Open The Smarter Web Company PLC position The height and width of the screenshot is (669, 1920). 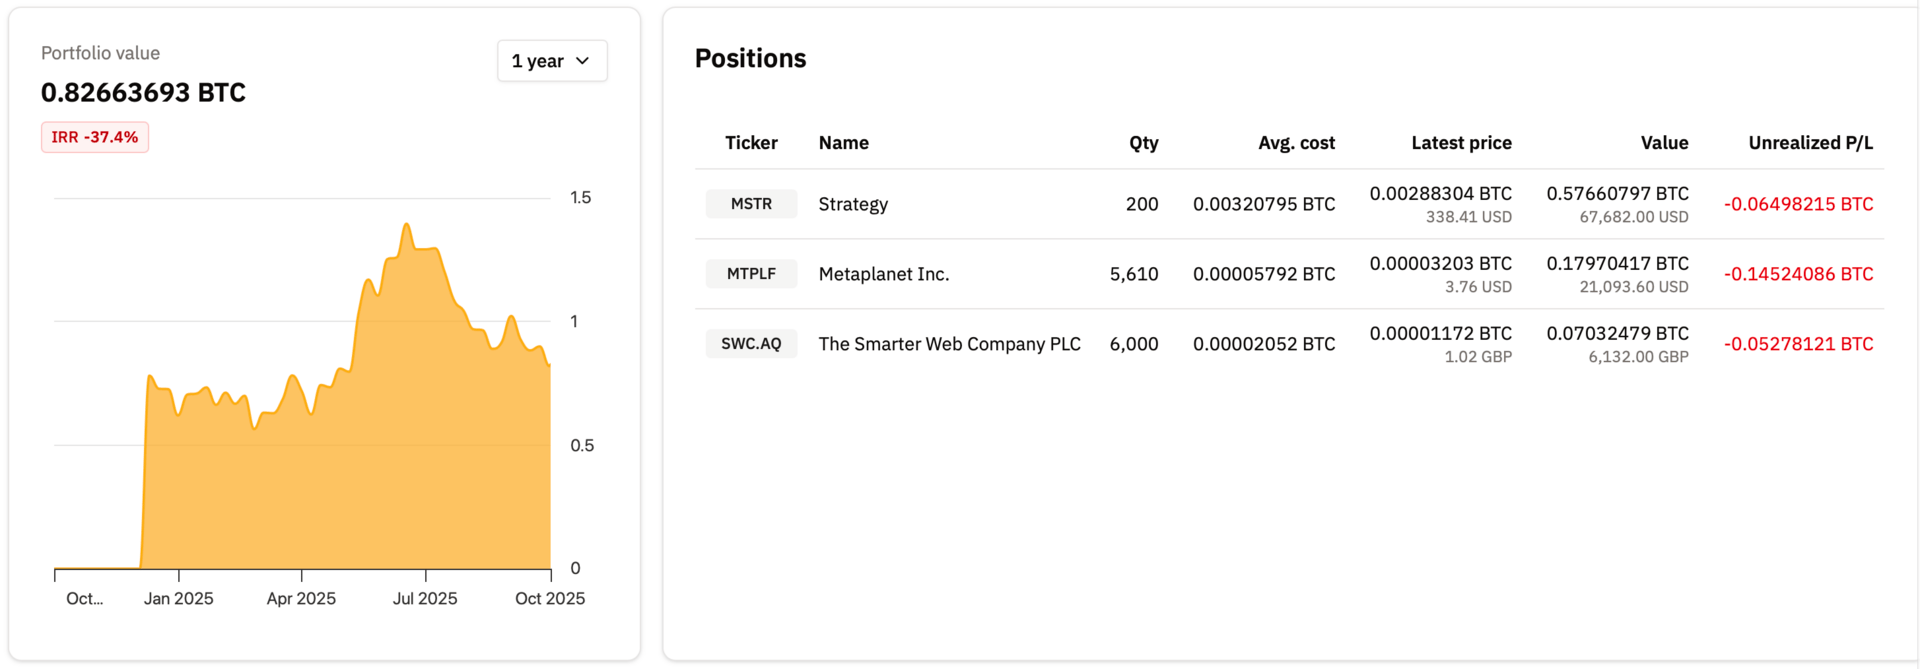949,344
